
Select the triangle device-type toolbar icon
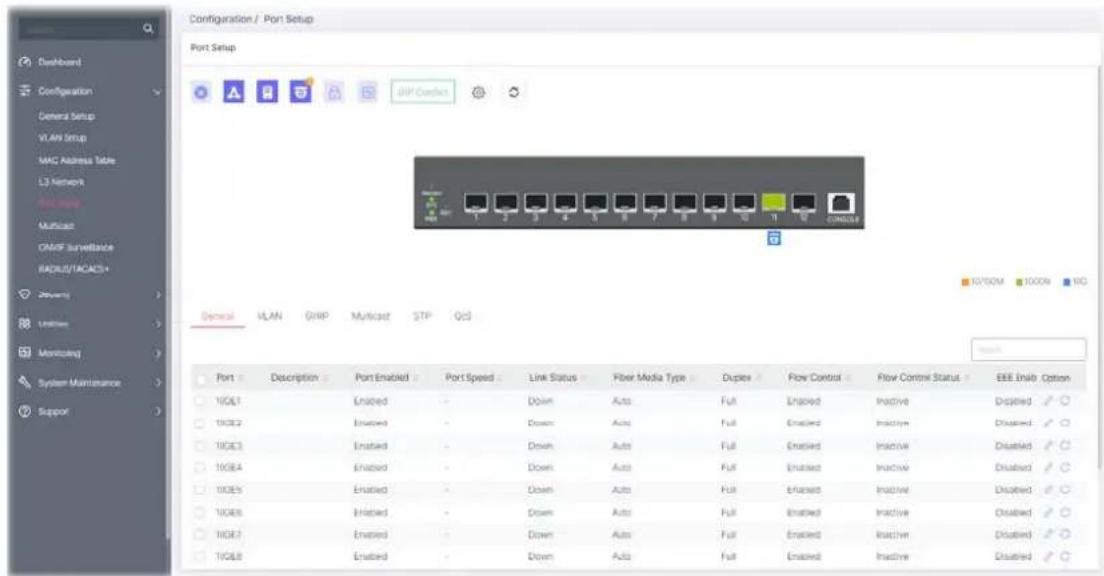pos(234,92)
